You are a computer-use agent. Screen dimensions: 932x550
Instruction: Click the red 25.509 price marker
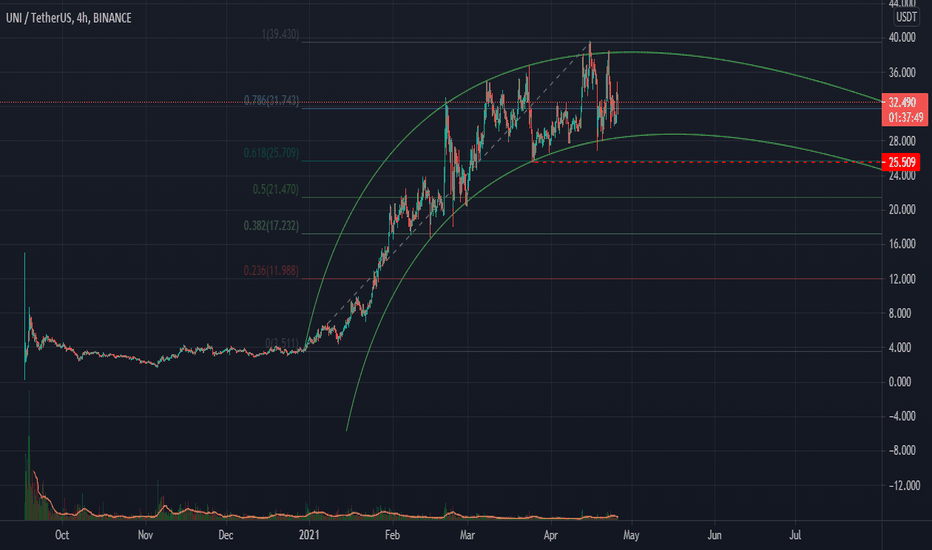click(x=901, y=162)
